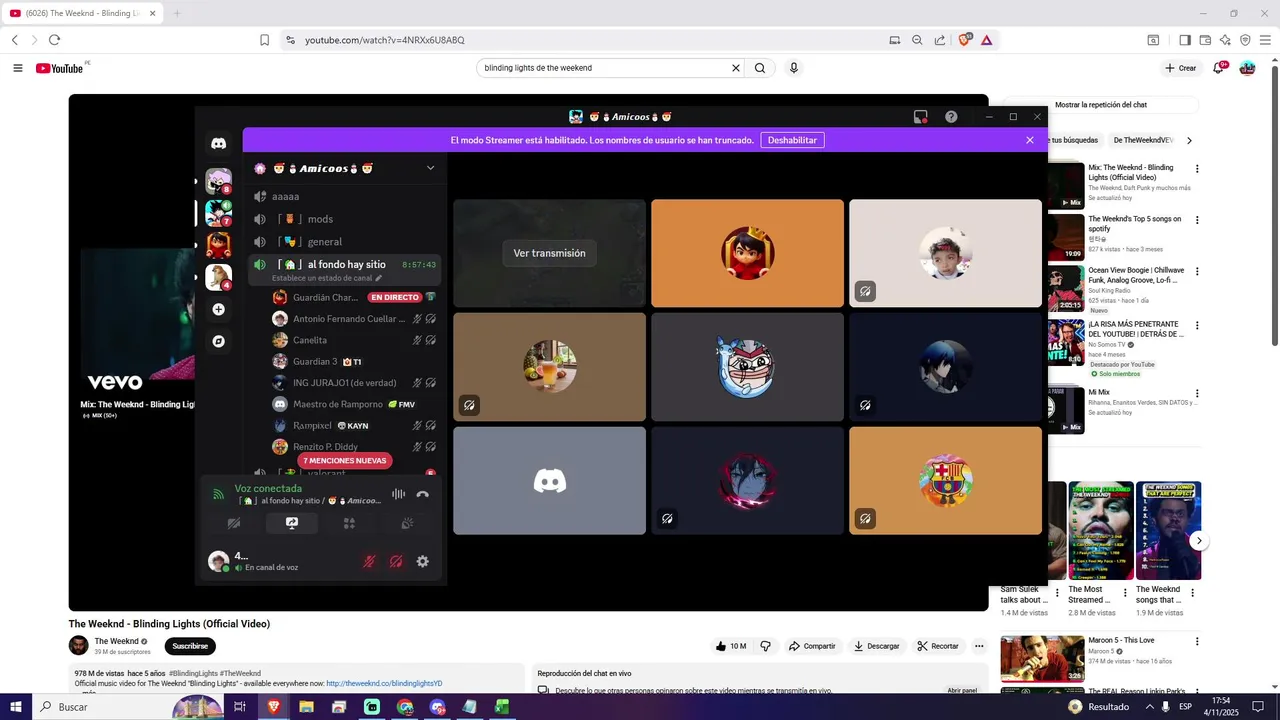The image size is (1280, 720).
Task: Open File Explorer from taskbar
Action: click(x=306, y=707)
